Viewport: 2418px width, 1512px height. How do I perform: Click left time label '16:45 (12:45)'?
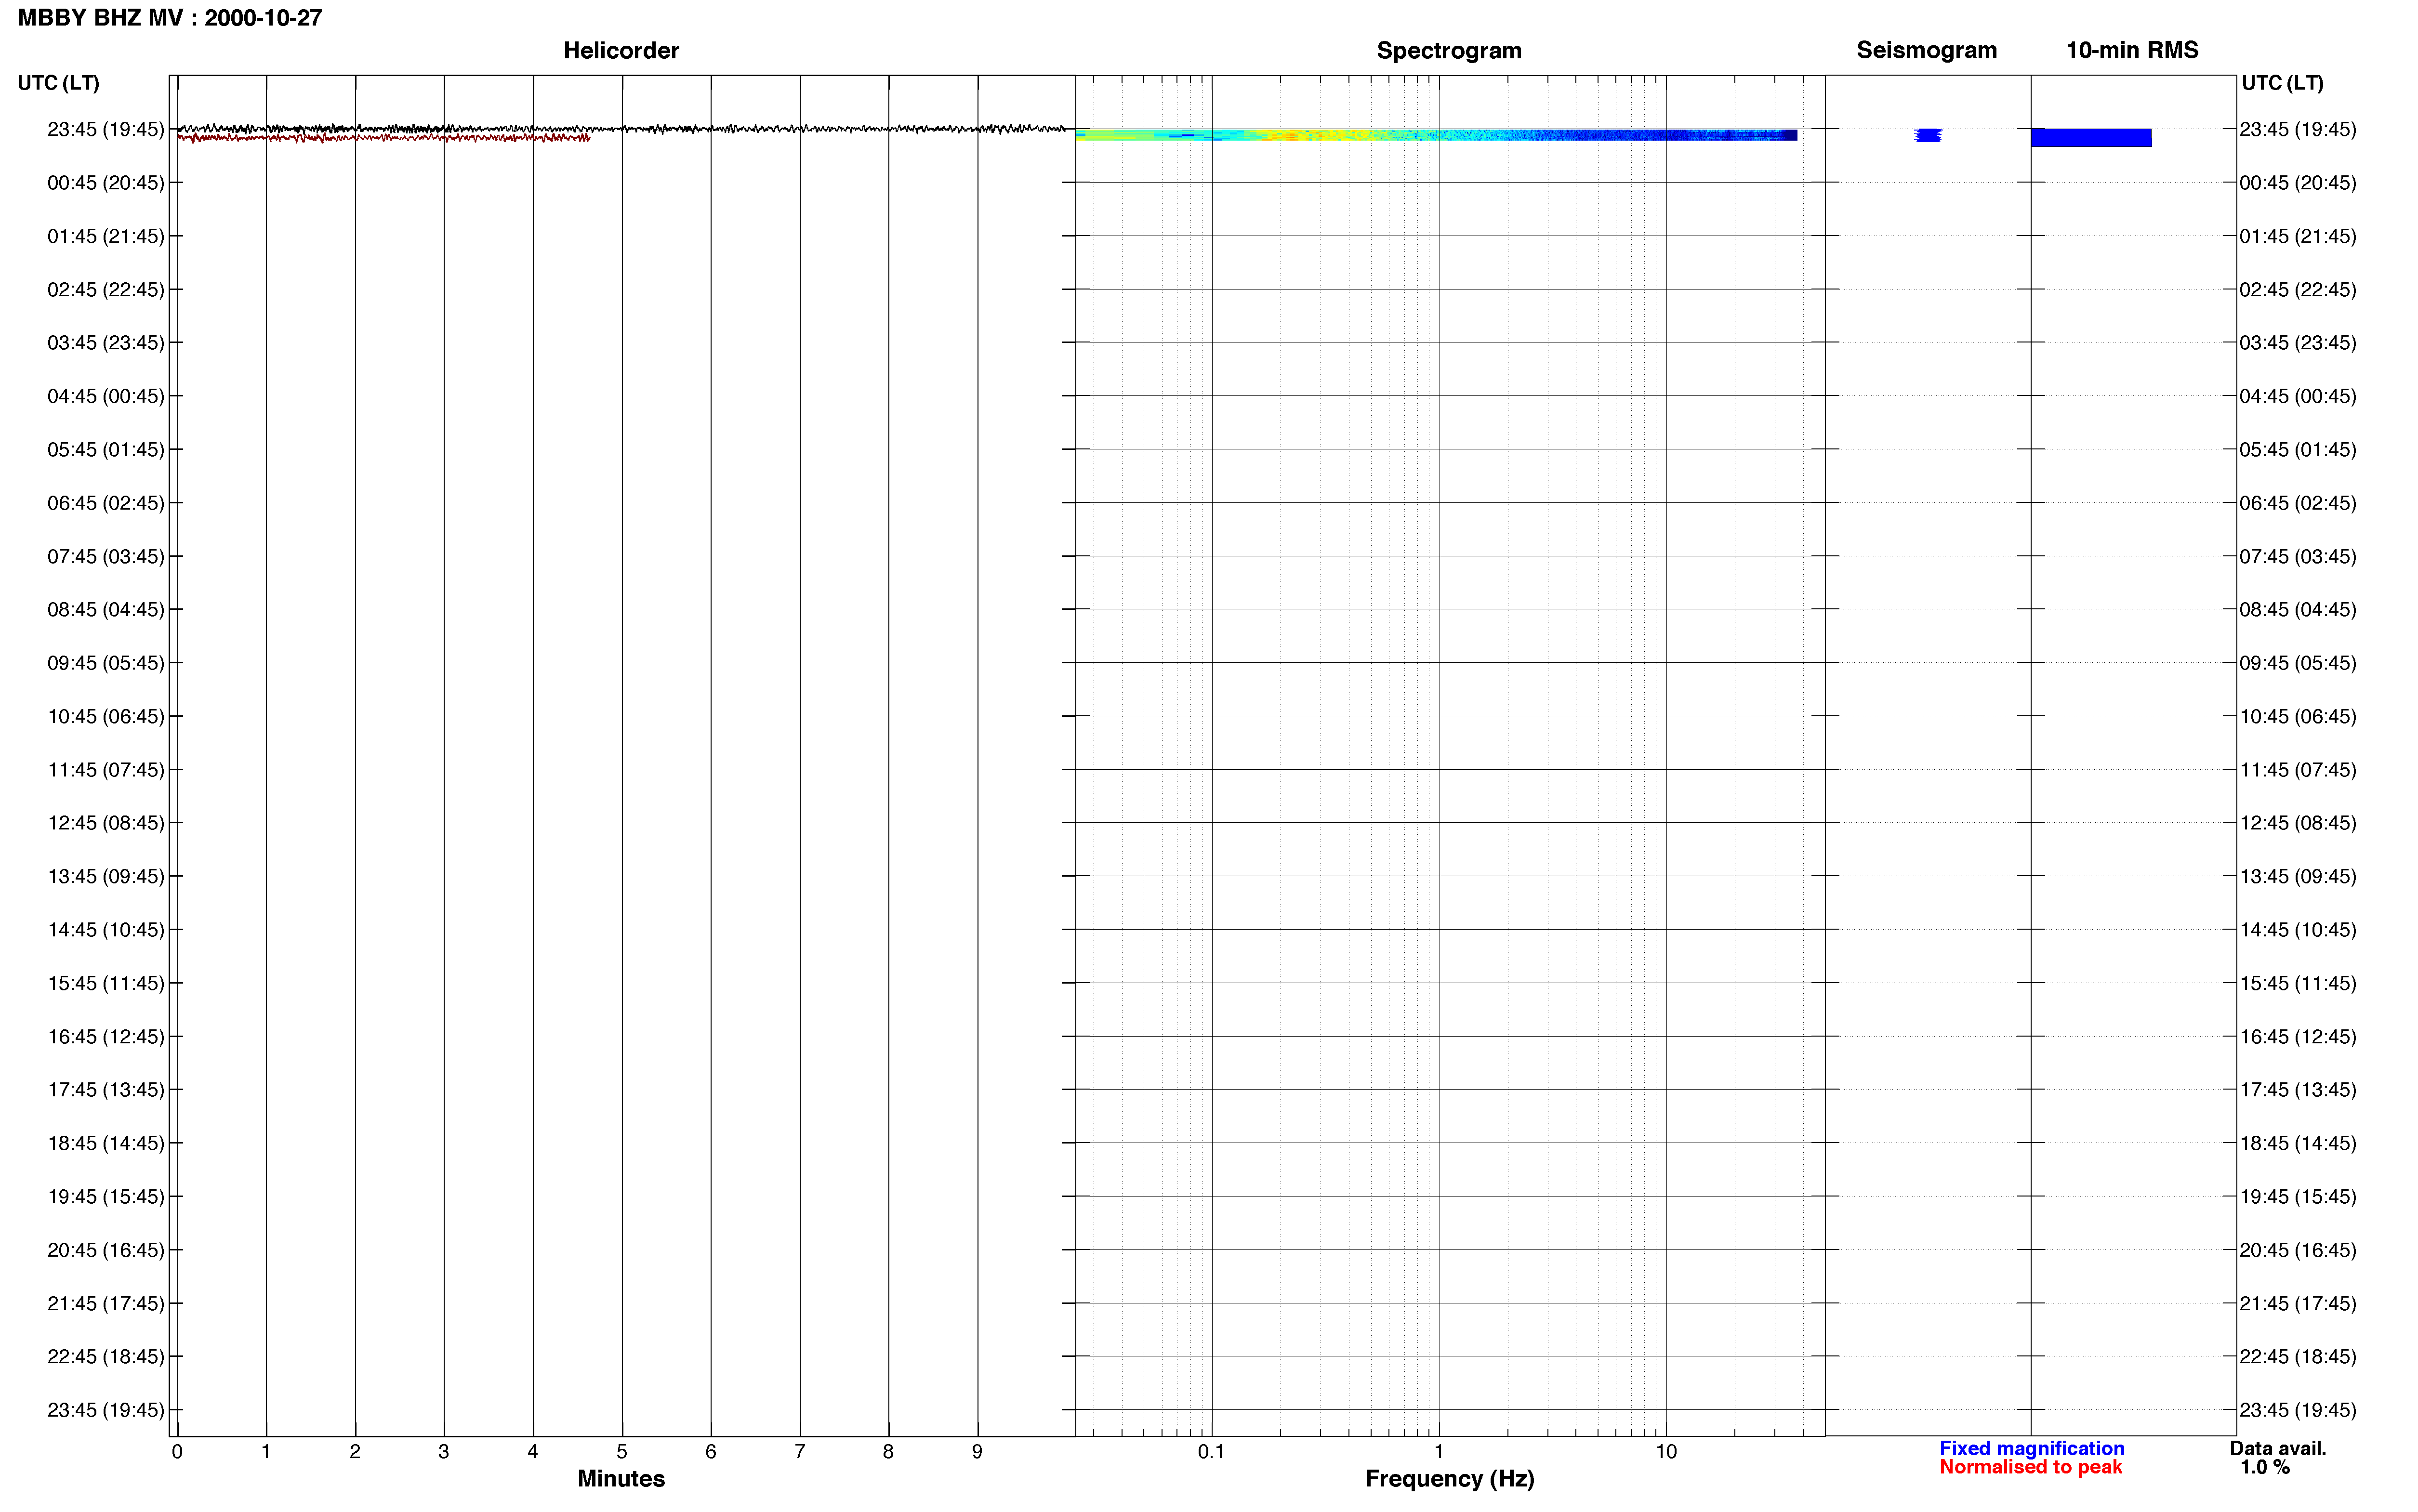[x=106, y=1037]
